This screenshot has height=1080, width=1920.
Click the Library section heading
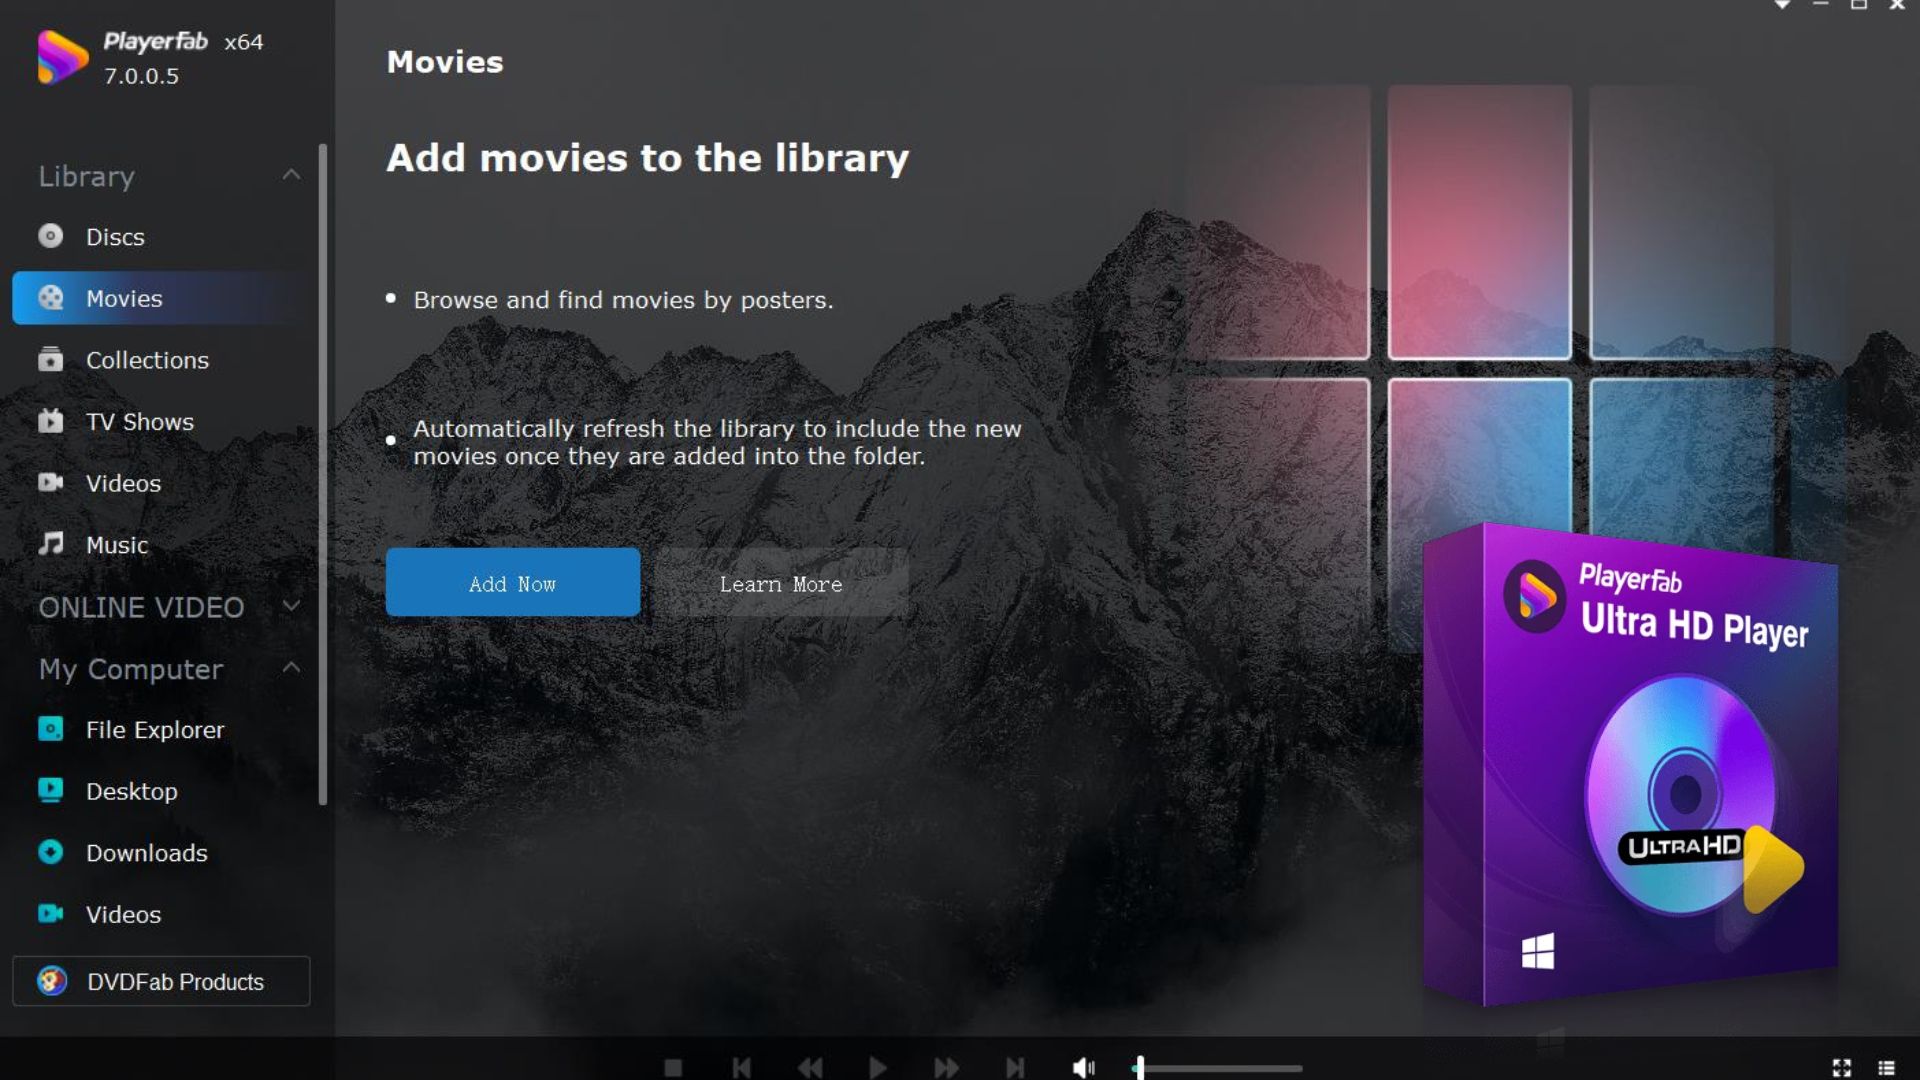tap(86, 176)
